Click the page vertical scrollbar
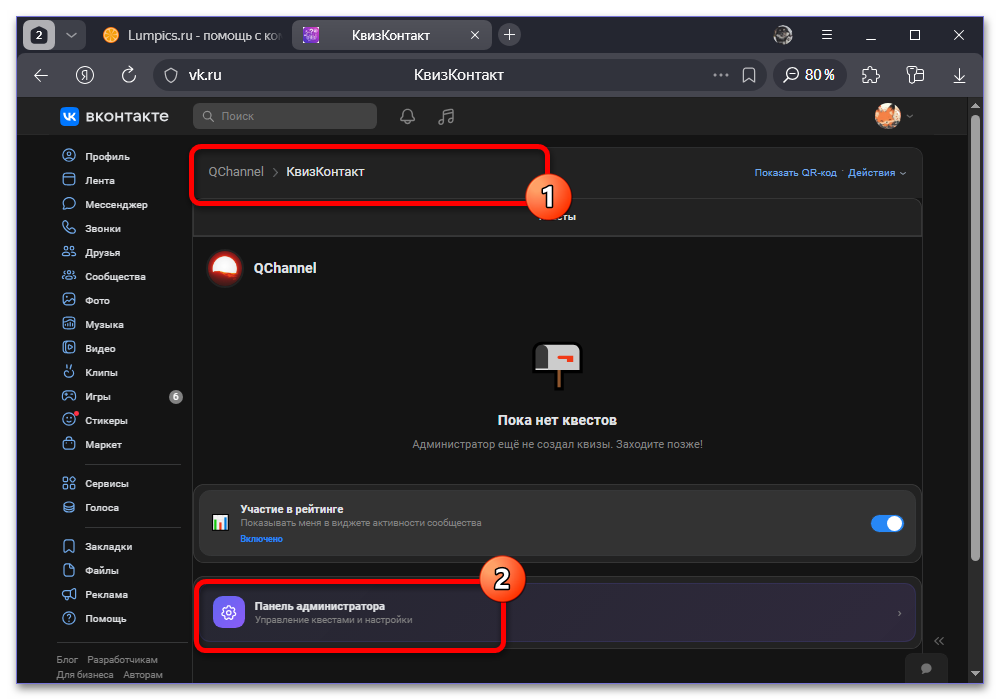 pyautogui.click(x=975, y=338)
